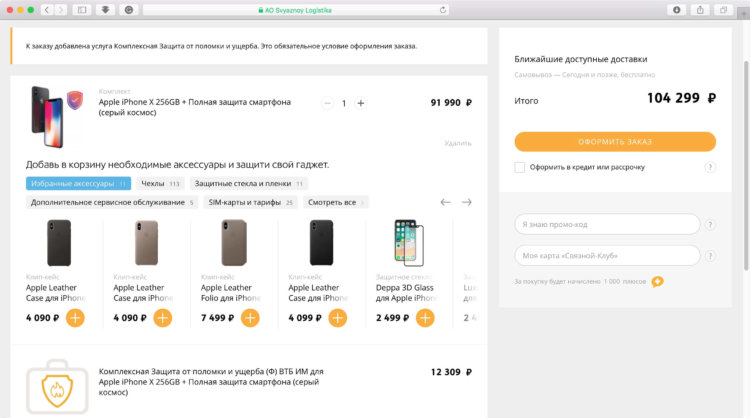750x418 pixels.
Task: Open the Safari share button
Action: coord(700,10)
